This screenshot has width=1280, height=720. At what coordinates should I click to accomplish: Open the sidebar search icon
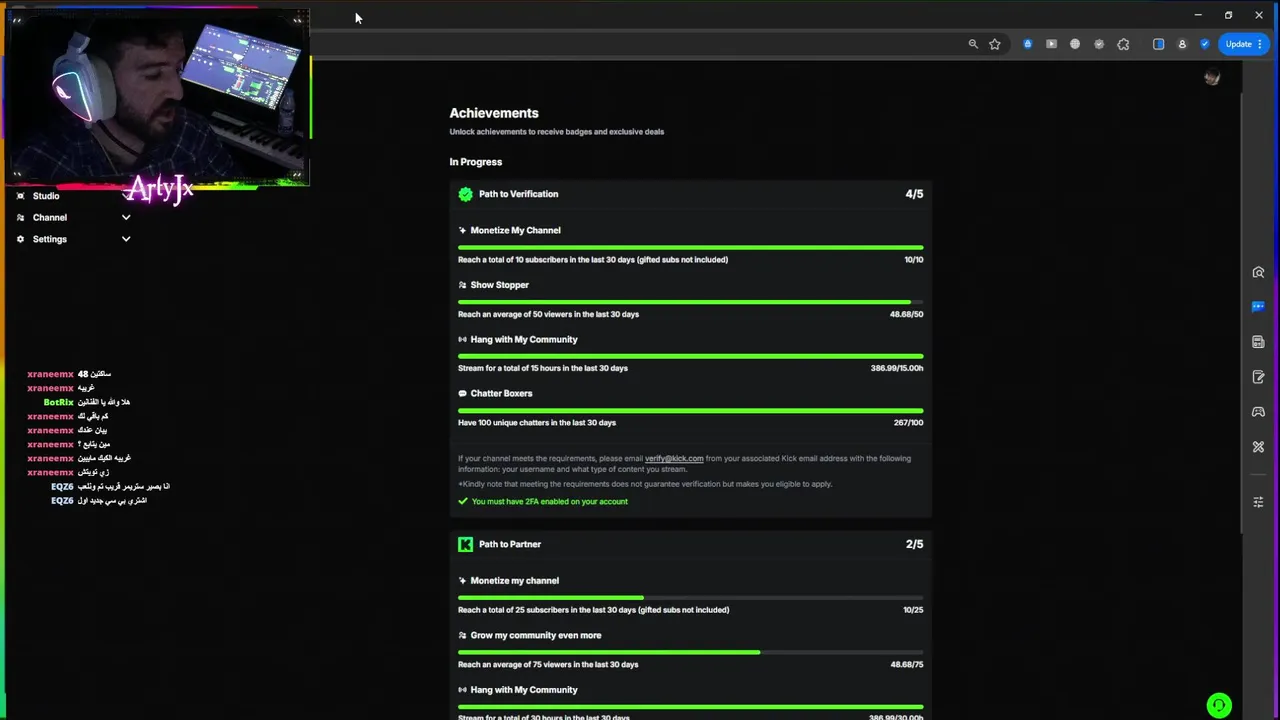click(x=1258, y=272)
